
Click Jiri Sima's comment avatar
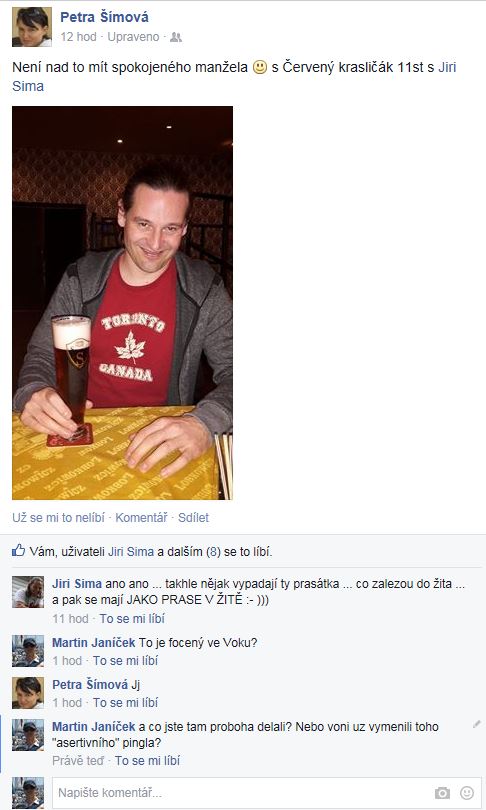(x=28, y=592)
